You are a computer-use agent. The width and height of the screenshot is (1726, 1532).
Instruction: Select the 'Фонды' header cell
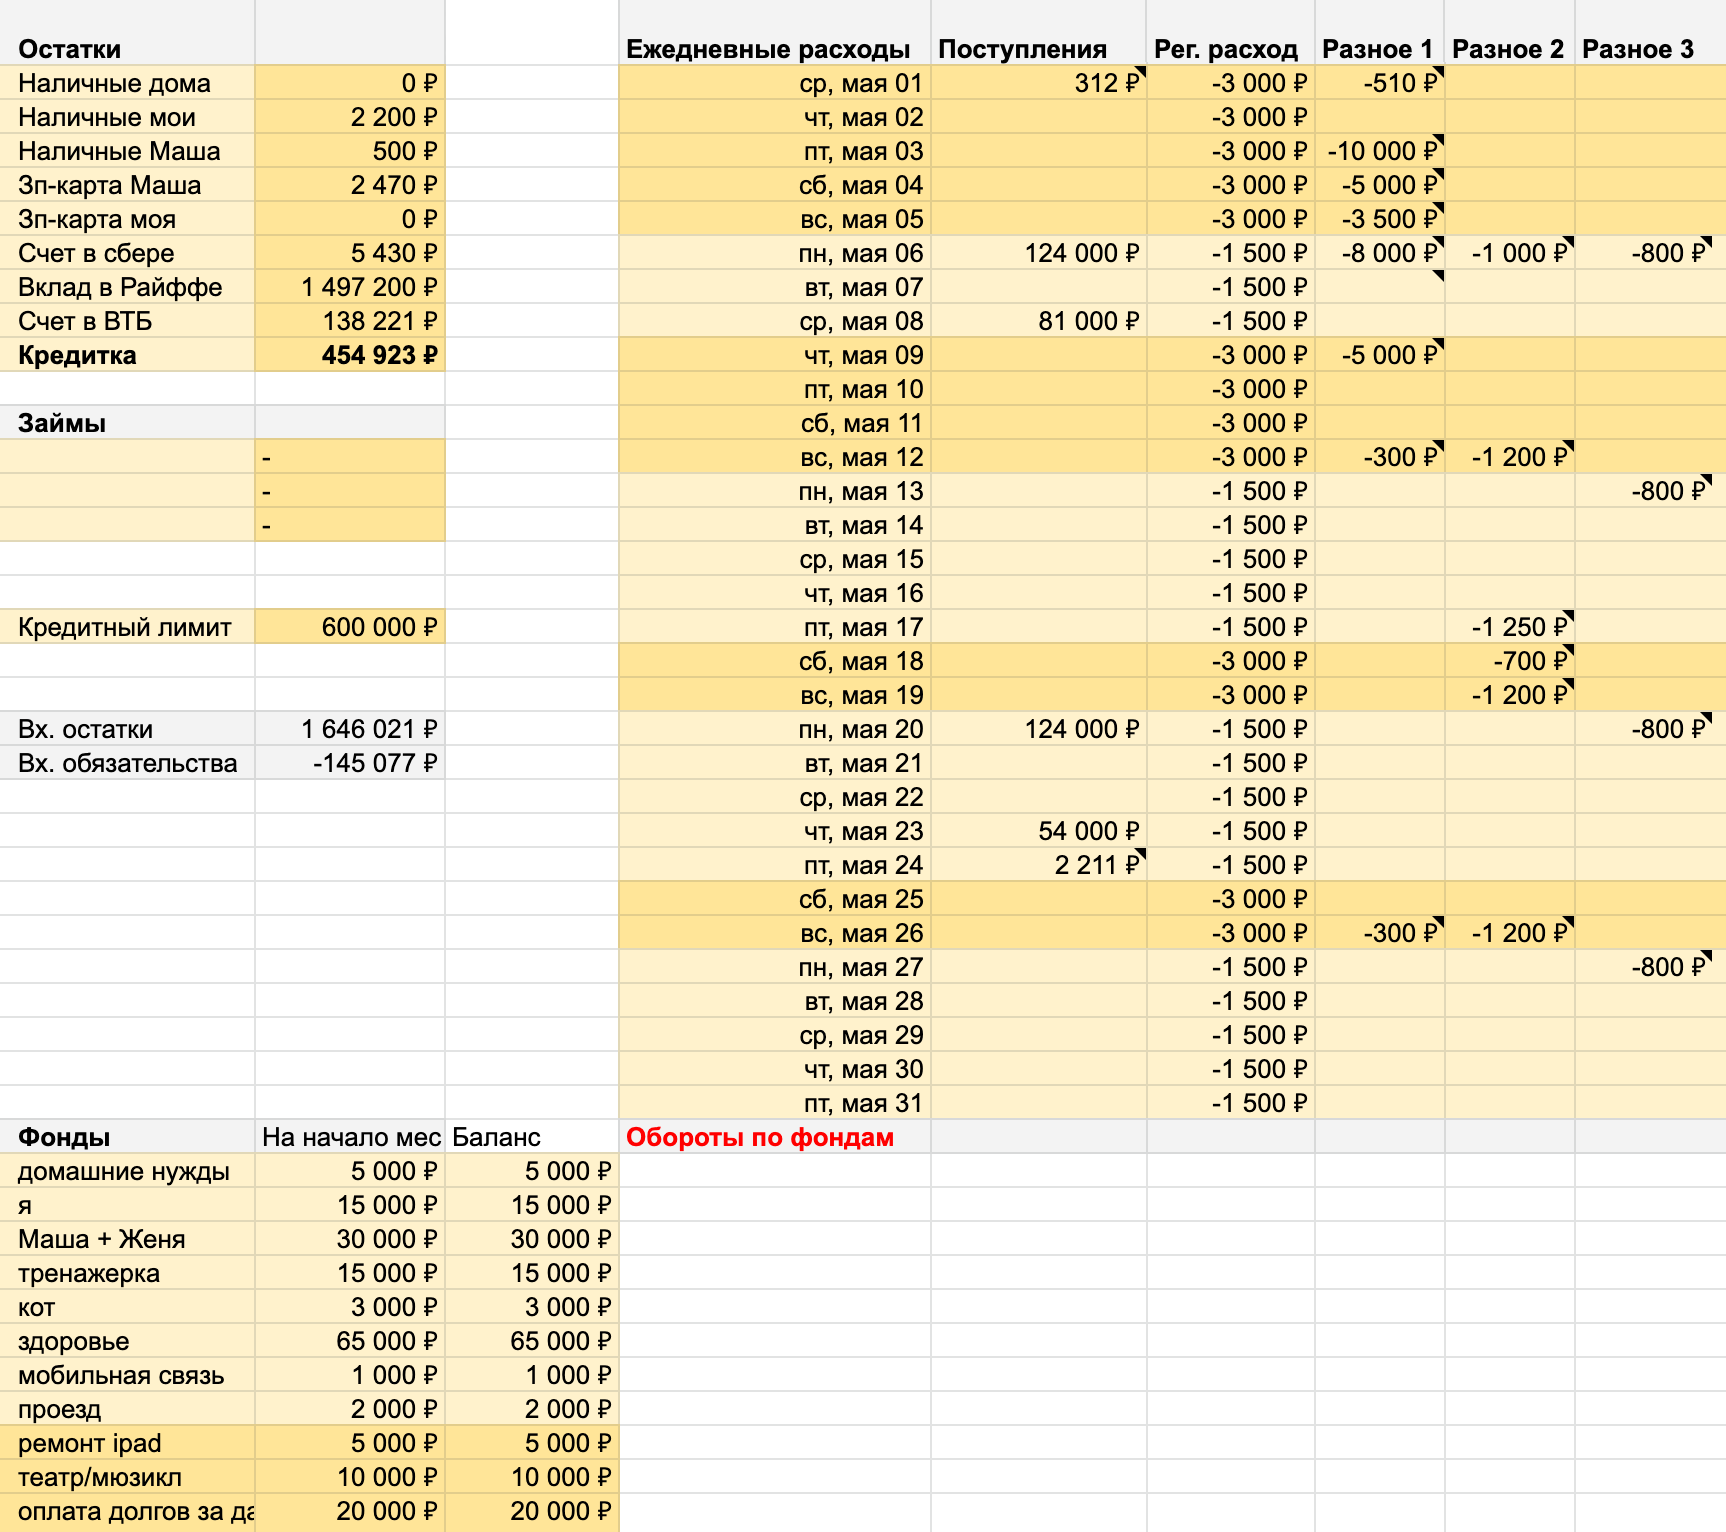point(127,1137)
